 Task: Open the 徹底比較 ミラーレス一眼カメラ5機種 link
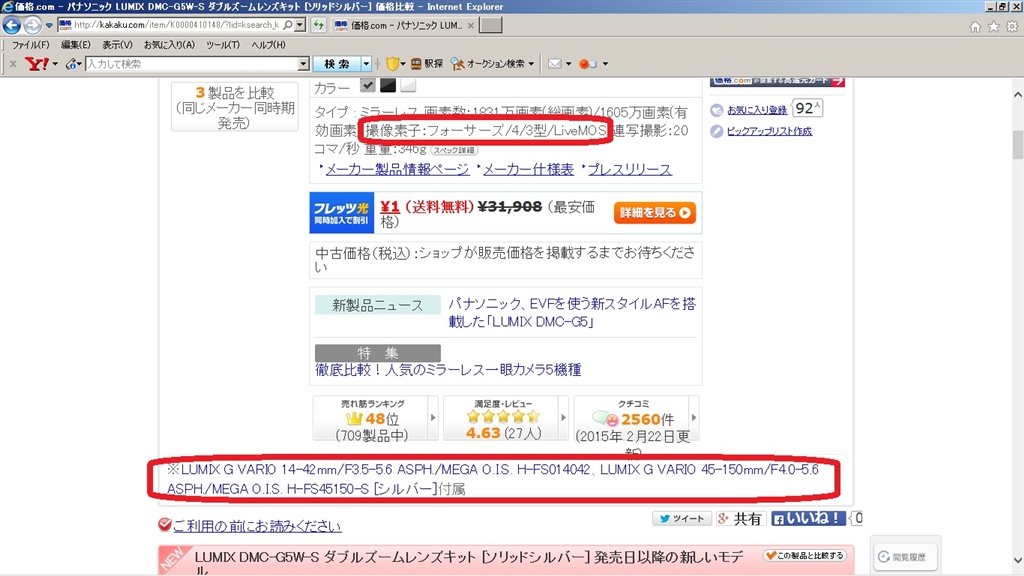pos(448,370)
